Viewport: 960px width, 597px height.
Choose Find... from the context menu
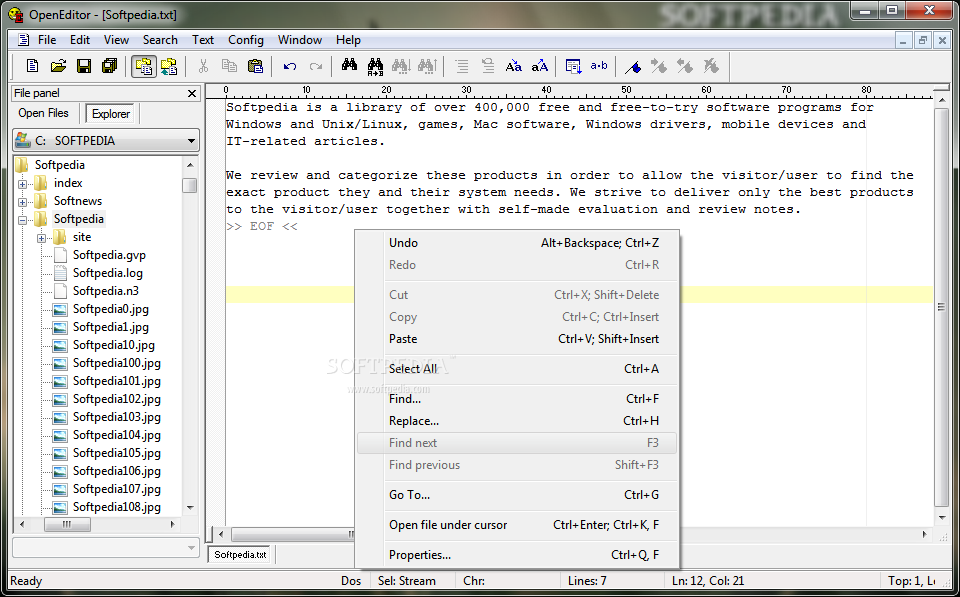pyautogui.click(x=517, y=399)
